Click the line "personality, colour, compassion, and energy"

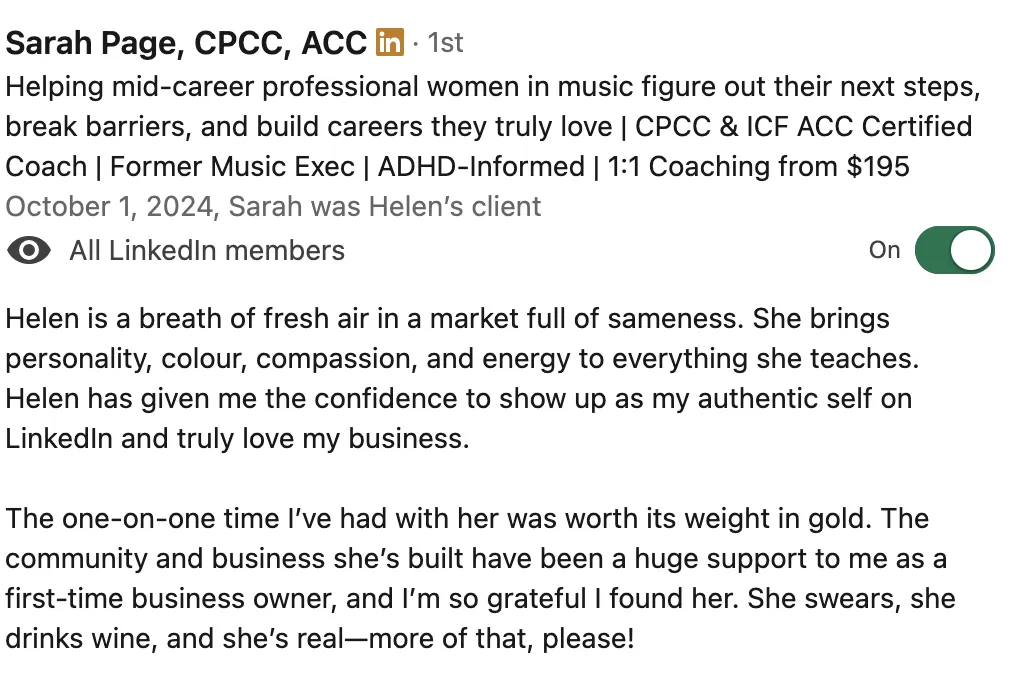coord(462,359)
